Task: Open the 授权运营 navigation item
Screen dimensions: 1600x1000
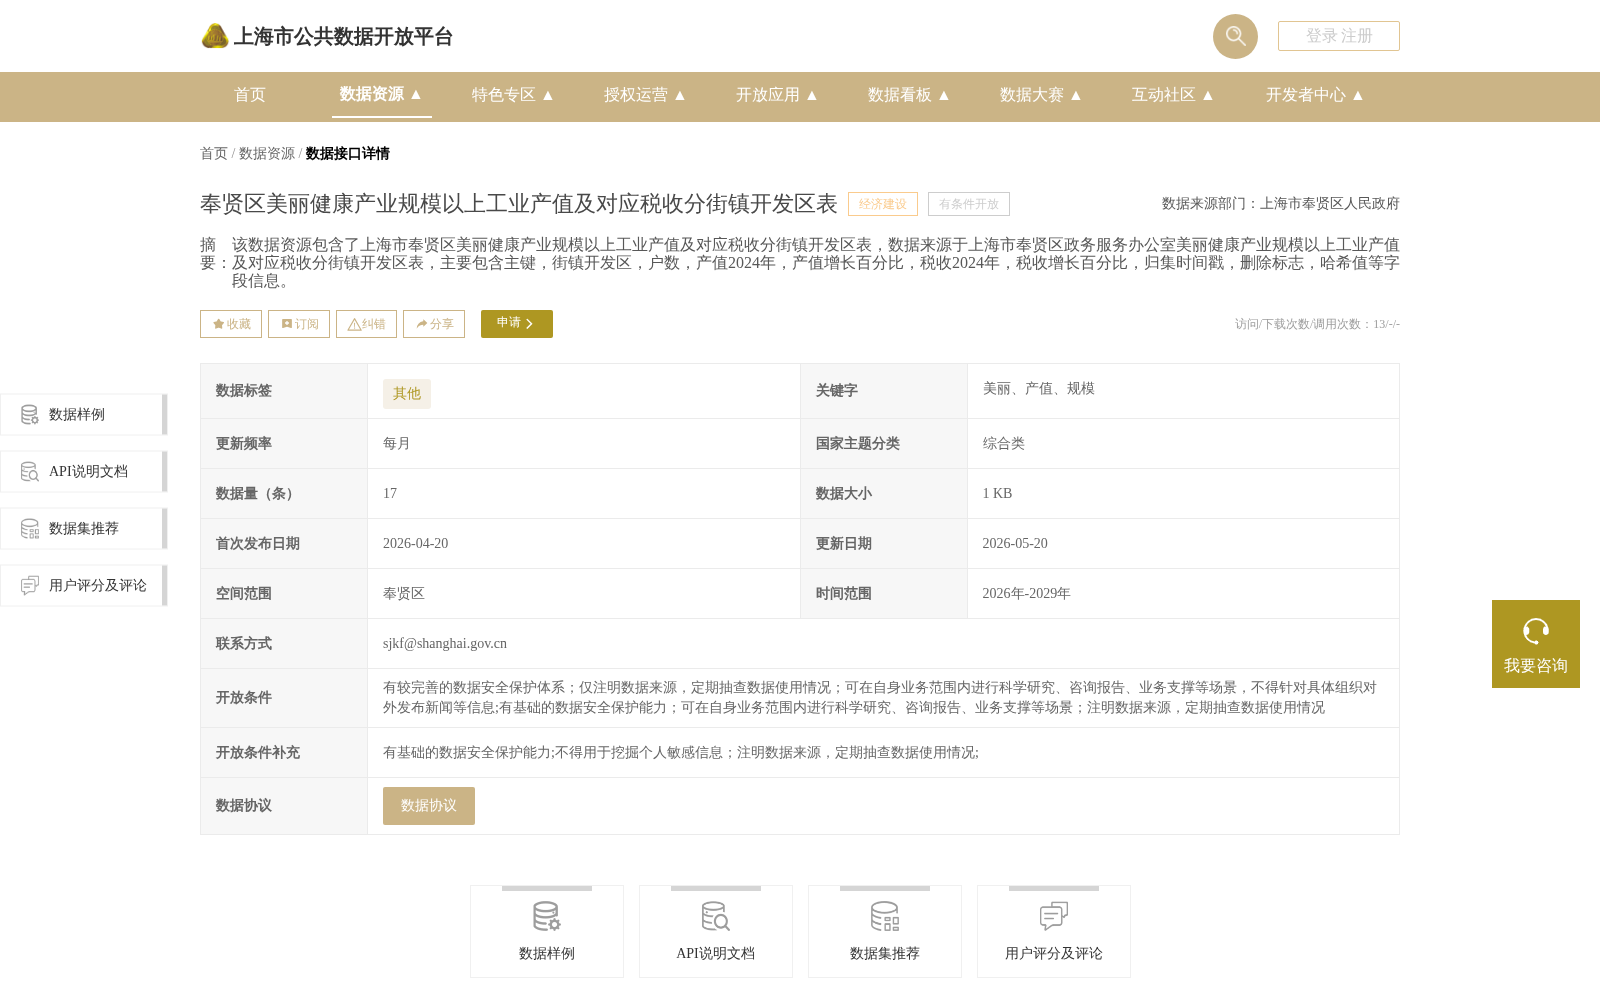Action: (x=636, y=95)
